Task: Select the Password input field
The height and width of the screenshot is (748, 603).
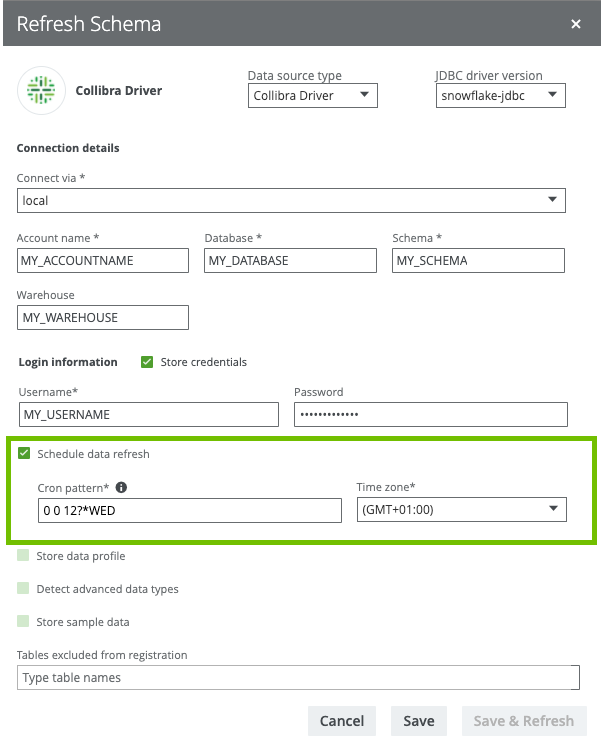Action: [x=430, y=414]
